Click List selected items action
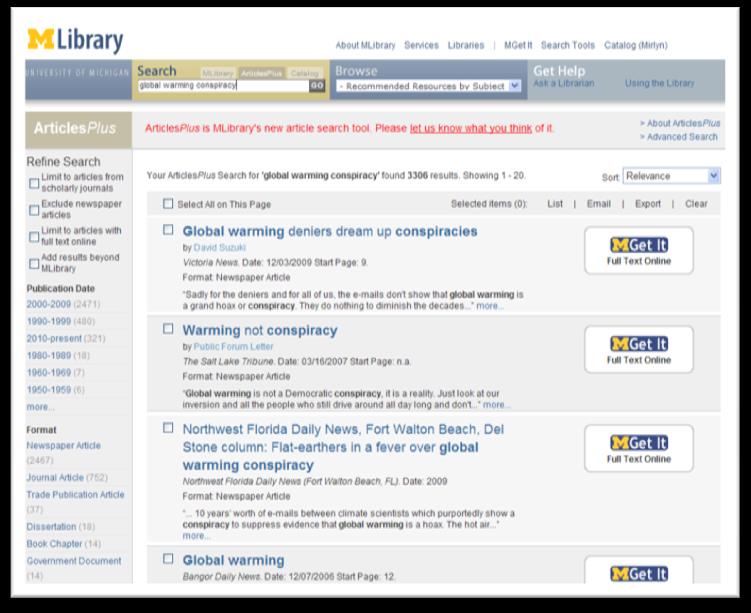Image resolution: width=751 pixels, height=613 pixels. 555,204
